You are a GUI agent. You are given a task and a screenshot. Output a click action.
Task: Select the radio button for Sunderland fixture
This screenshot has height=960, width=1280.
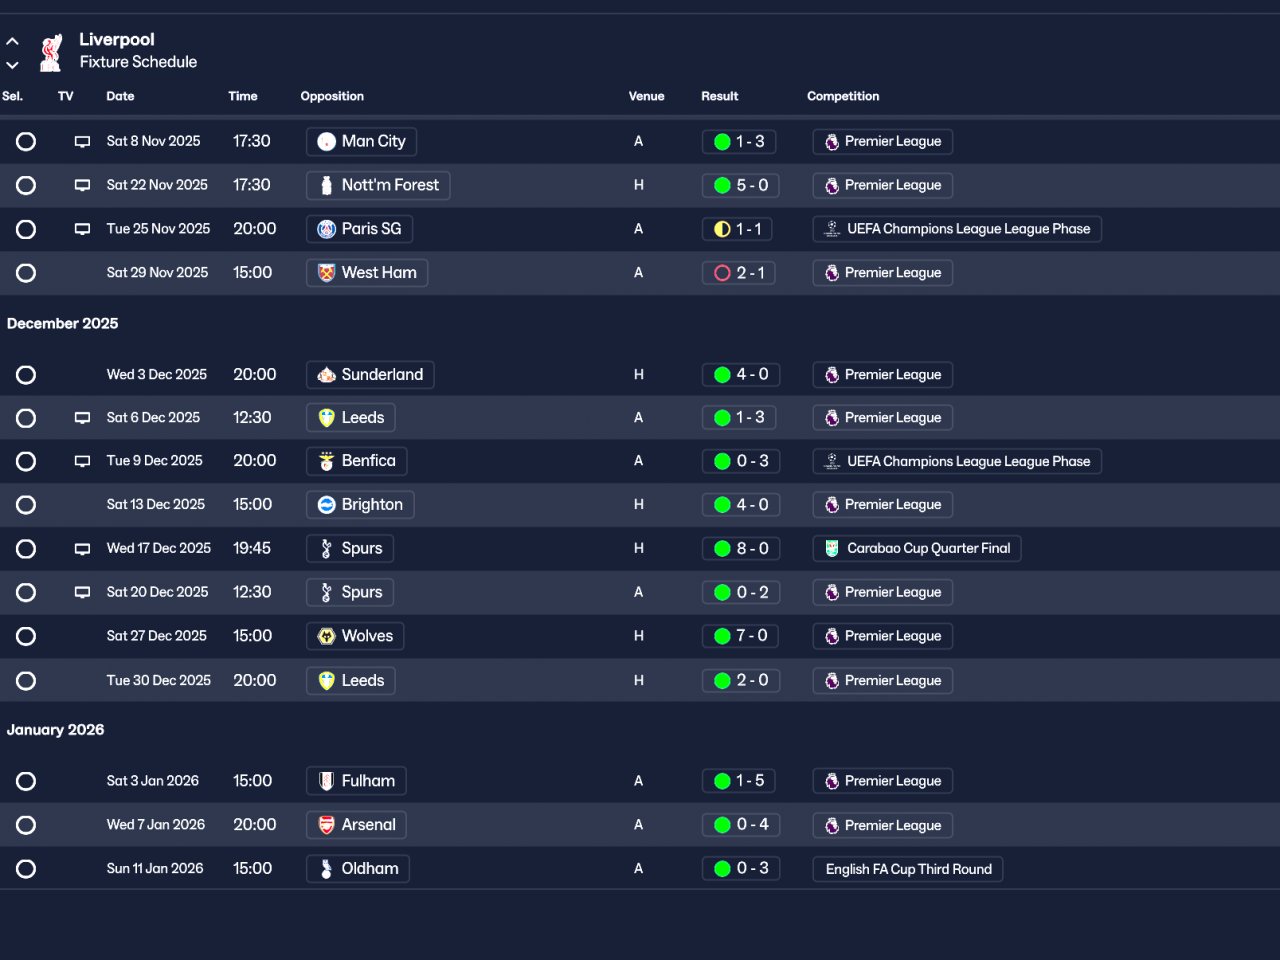26,375
